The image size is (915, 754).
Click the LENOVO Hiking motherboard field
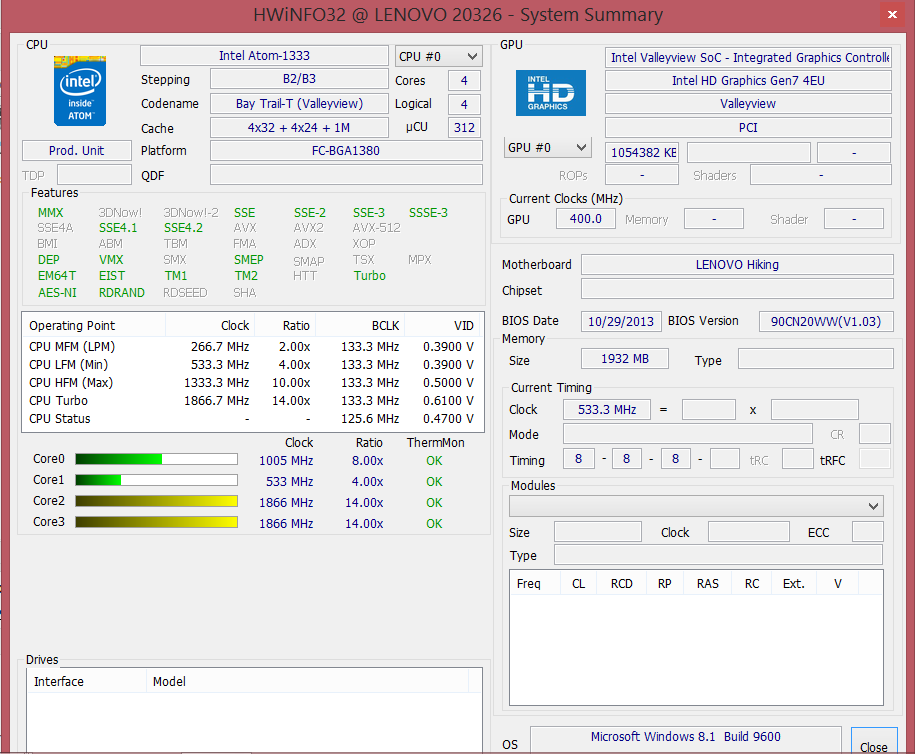tap(737, 264)
